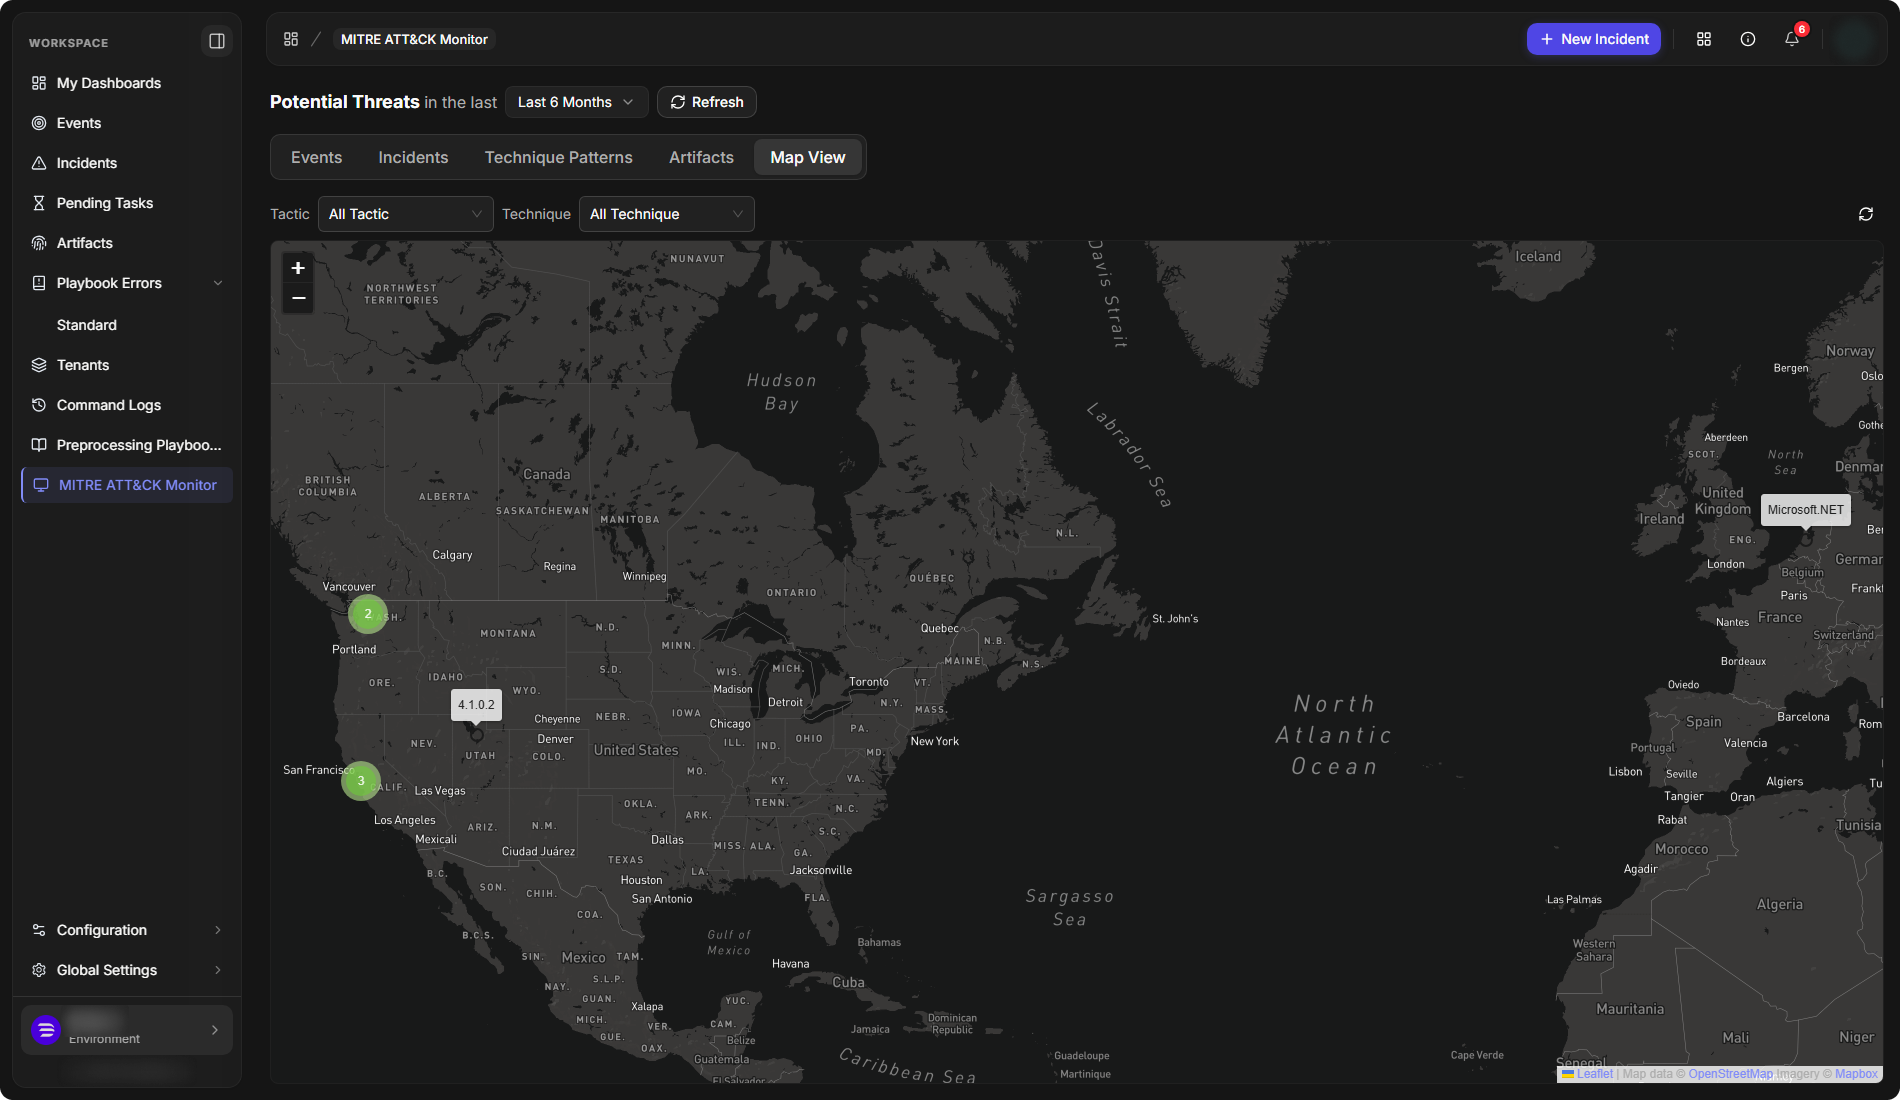Collapse the workspace sidebar panel icon
1900x1100 pixels.
pos(216,41)
